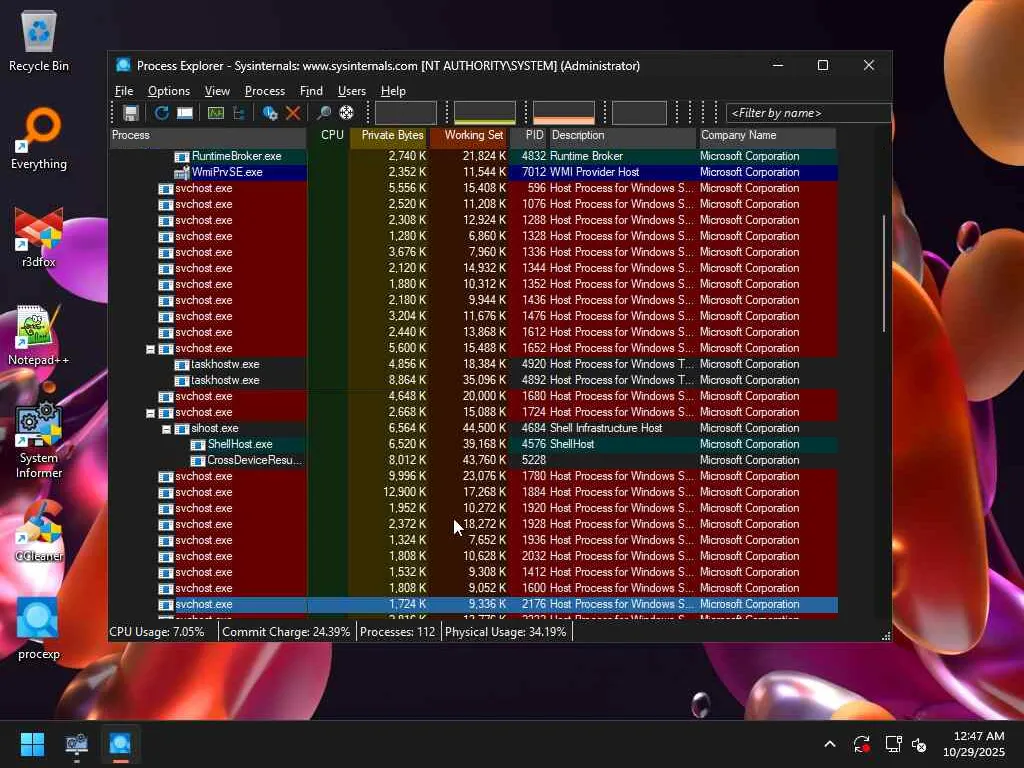Image resolution: width=1024 pixels, height=768 pixels.
Task: Collapse svchost.exe PID 1652 tree node
Action: click(150, 349)
